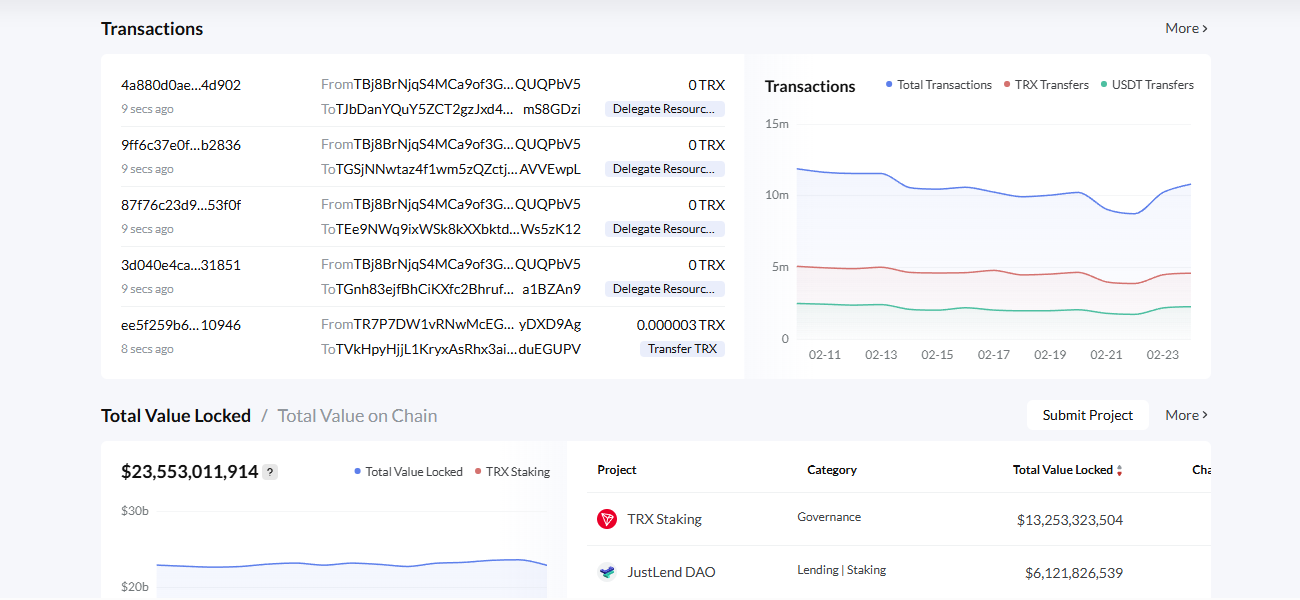
Task: Toggle TRX Staking series in TVL legend
Action: 511,472
